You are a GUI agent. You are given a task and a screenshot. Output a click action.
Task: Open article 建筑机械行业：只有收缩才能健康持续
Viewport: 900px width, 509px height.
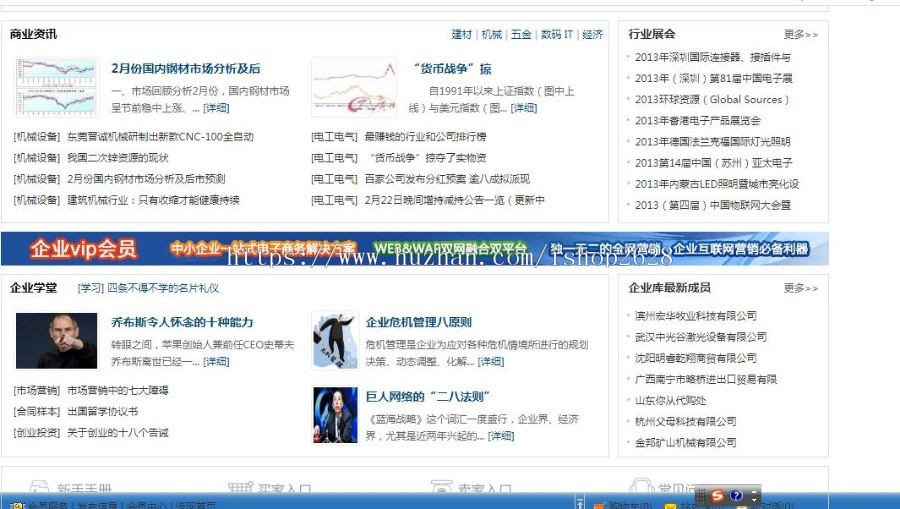coord(153,200)
